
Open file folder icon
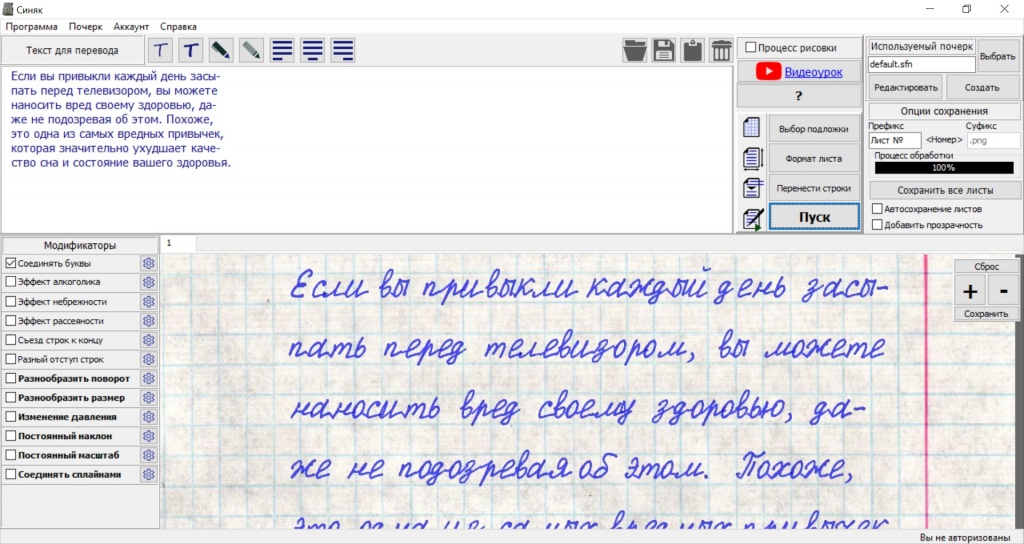pyautogui.click(x=634, y=50)
